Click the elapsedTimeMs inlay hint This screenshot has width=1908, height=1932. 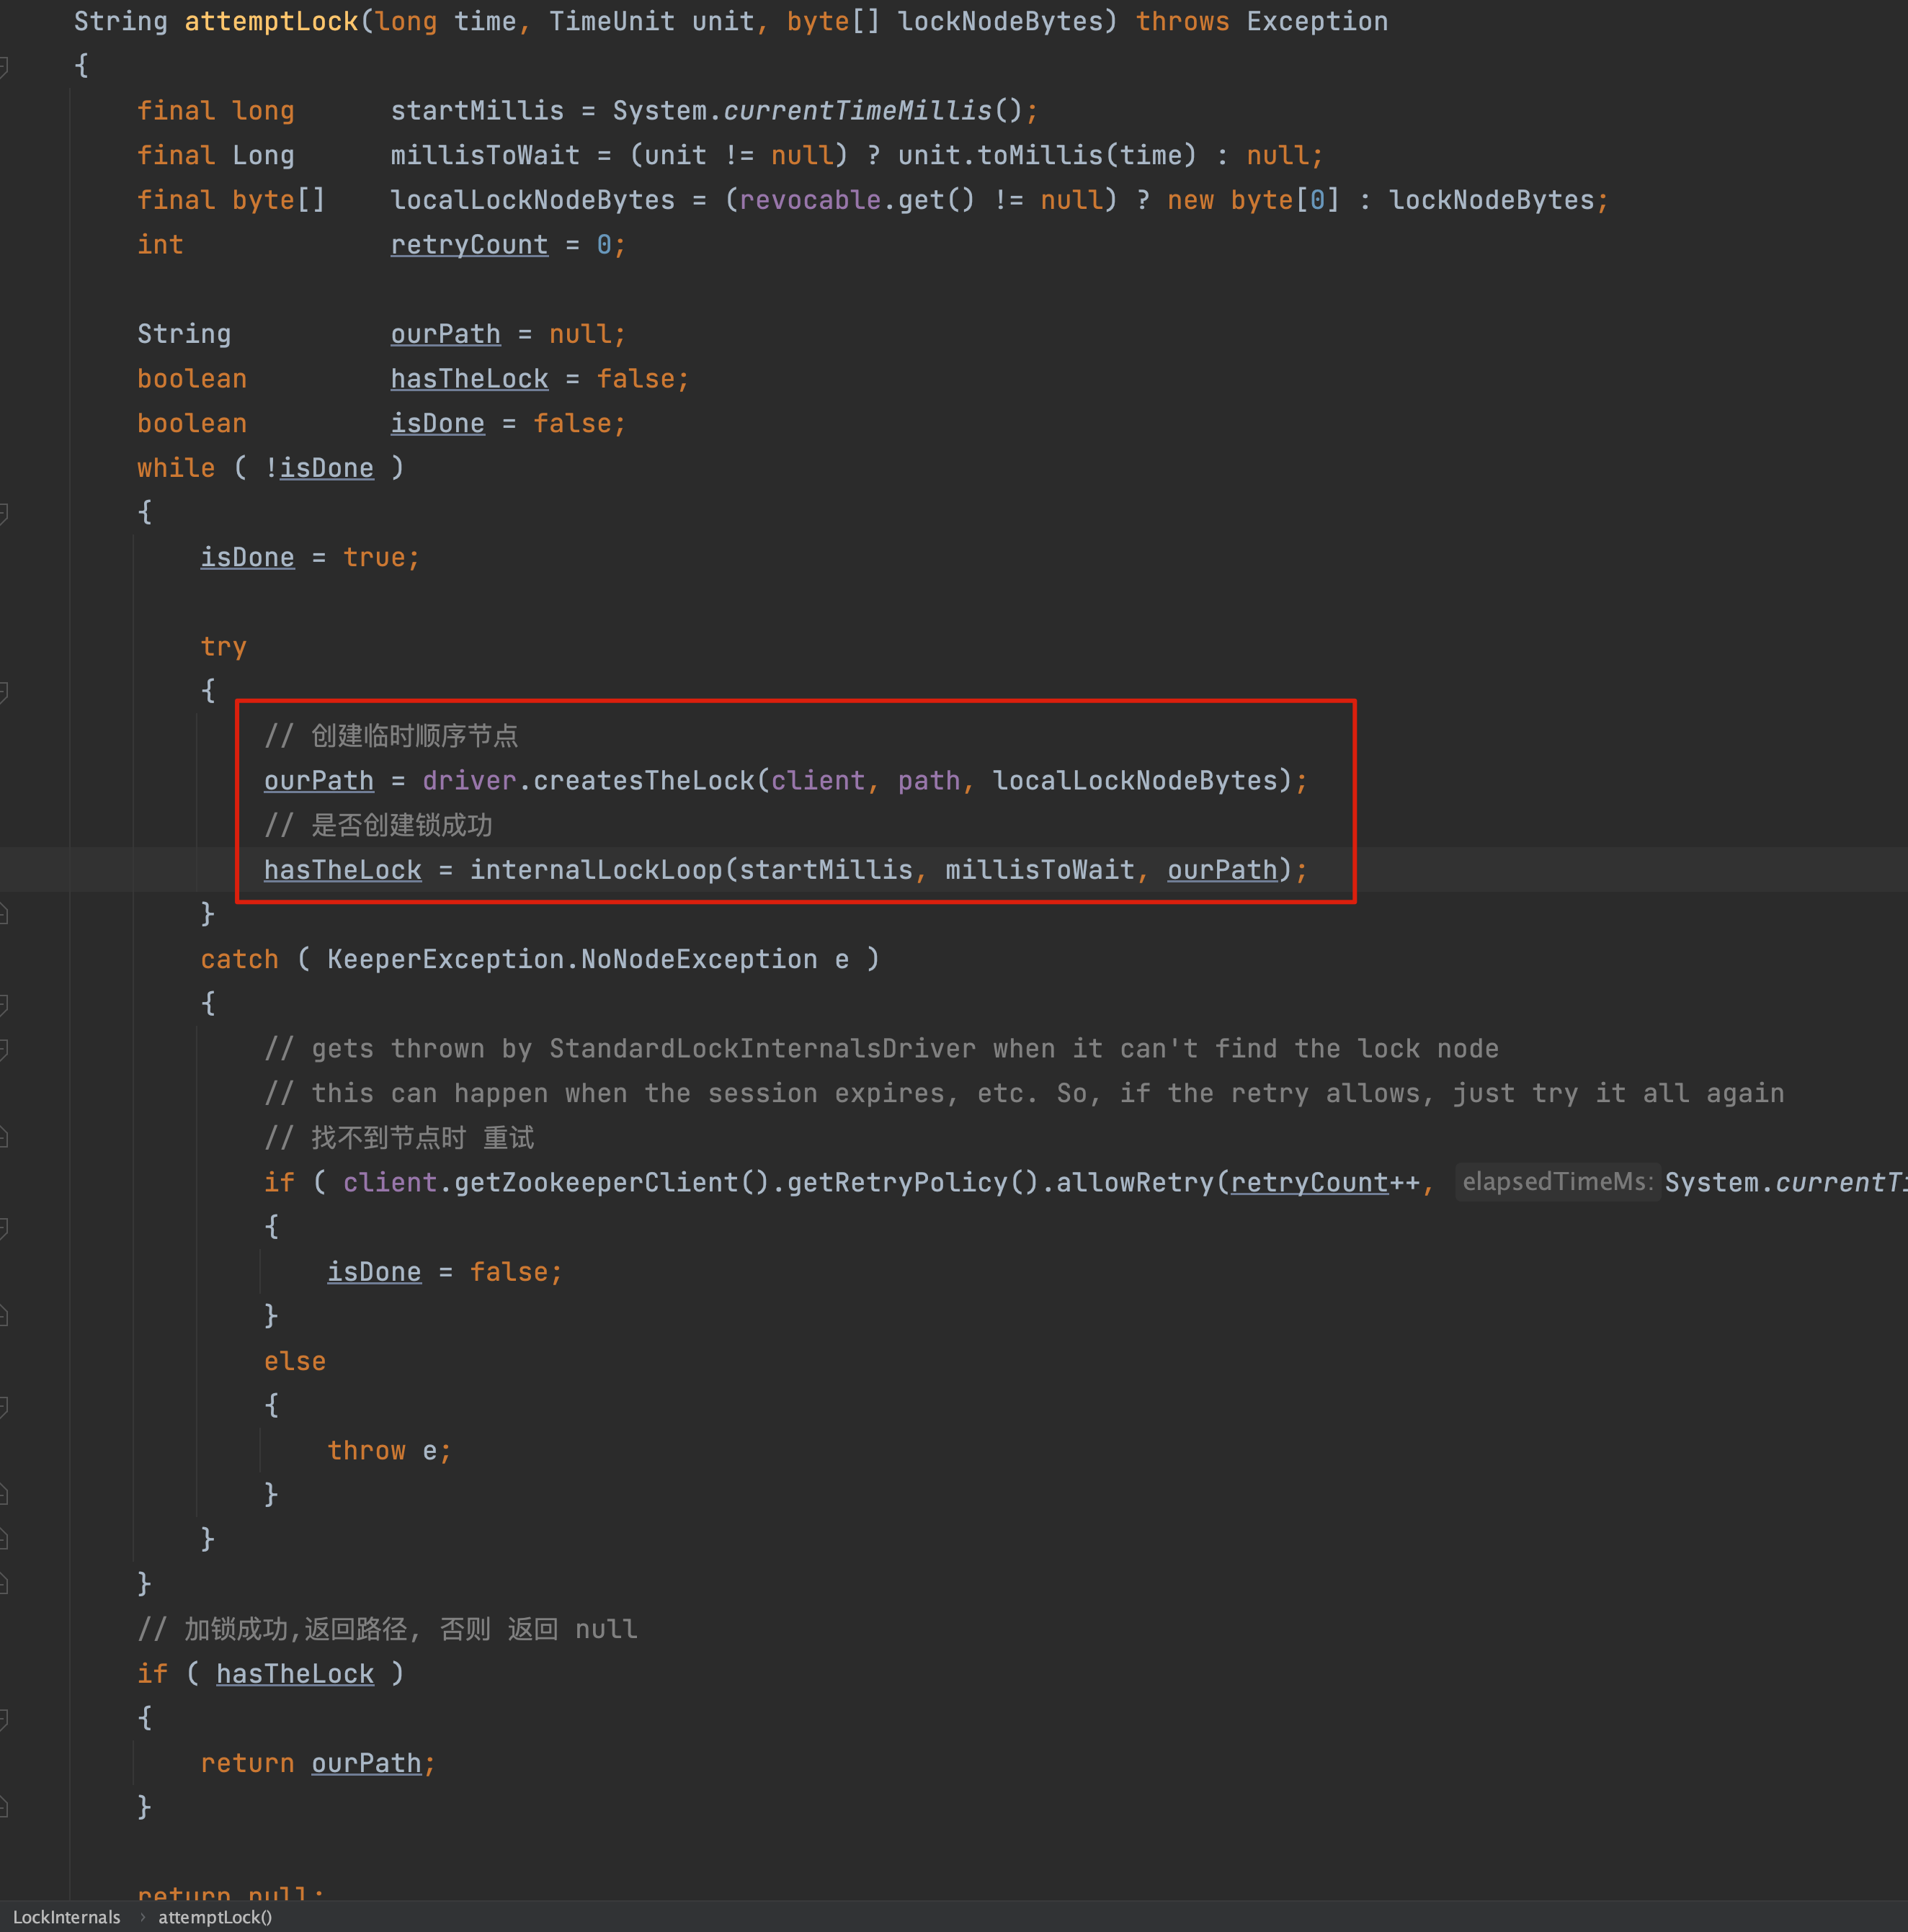pyautogui.click(x=1557, y=1182)
